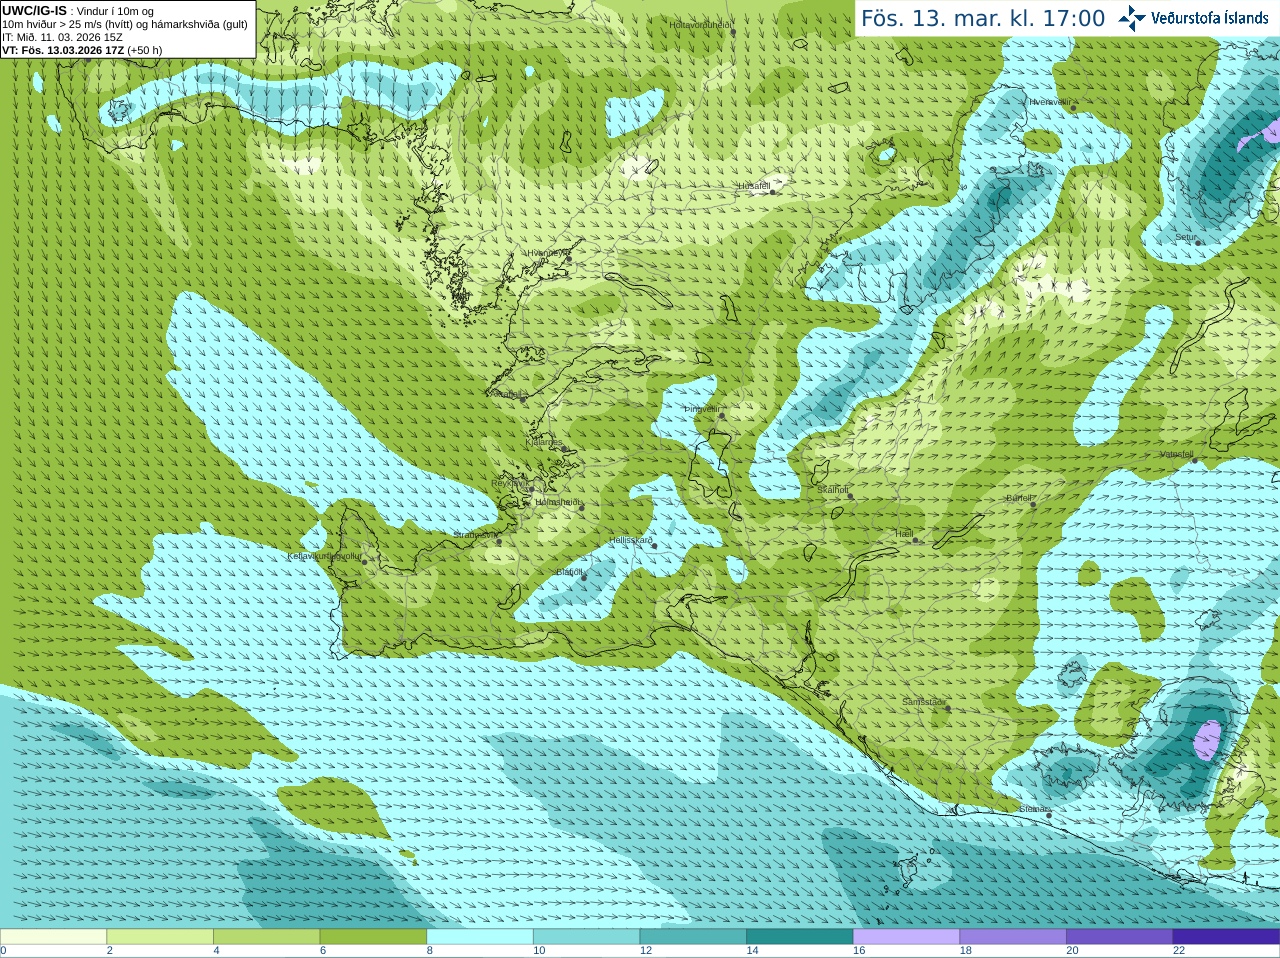Click the '10m hviður > 25 m/s' description line
The height and width of the screenshot is (958, 1280).
[x=125, y=24]
